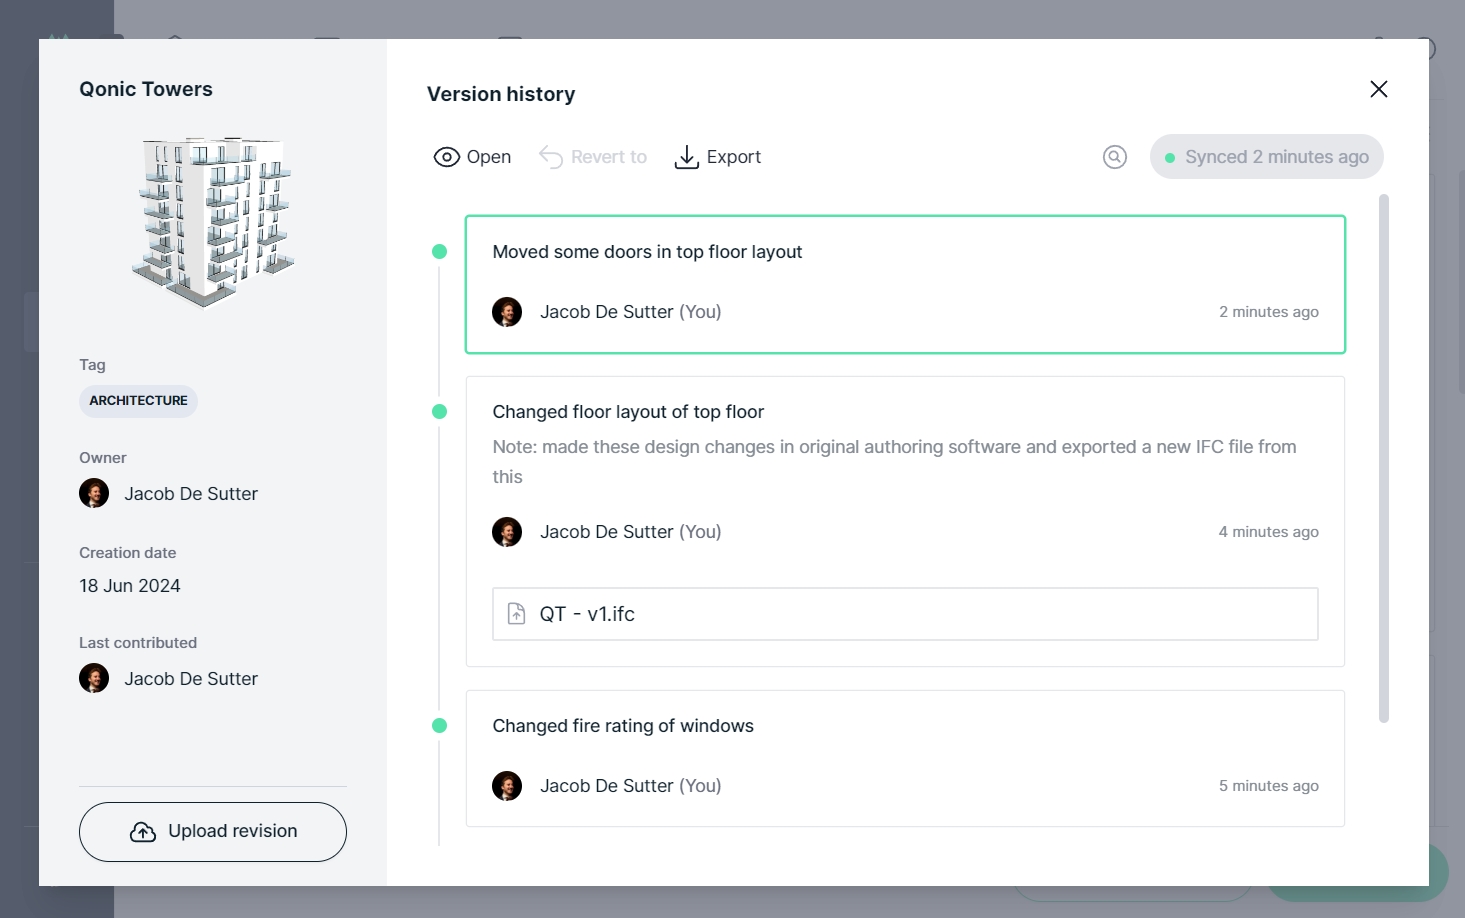Click the Revert to arrow icon
Image resolution: width=1465 pixels, height=918 pixels.
pyautogui.click(x=551, y=157)
